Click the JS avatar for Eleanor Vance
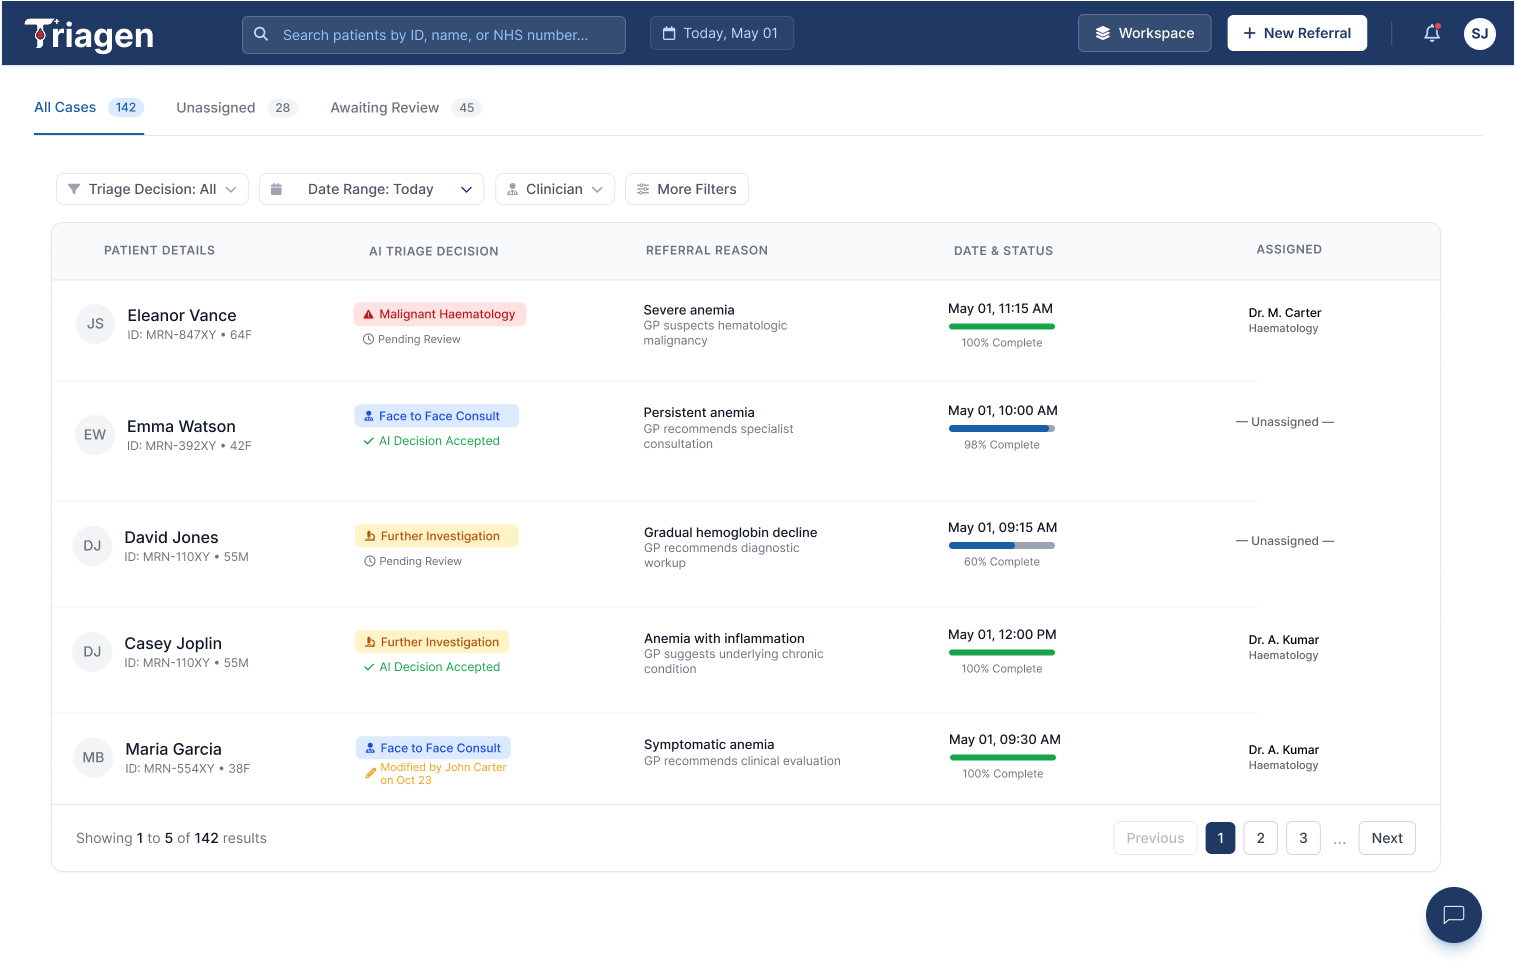The width and height of the screenshot is (1516, 975). click(x=95, y=324)
